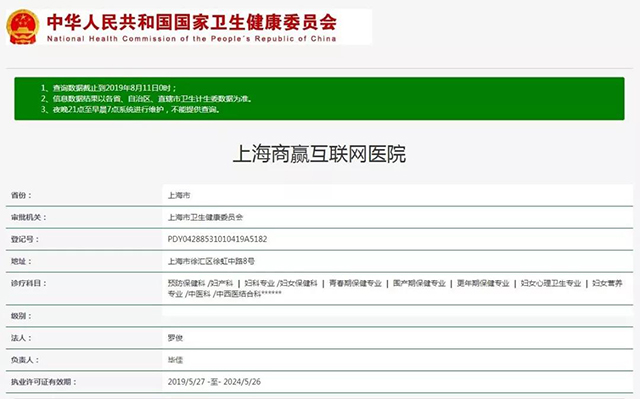Click the national emblem logo icon
This screenshot has width=640, height=399.
click(23, 27)
